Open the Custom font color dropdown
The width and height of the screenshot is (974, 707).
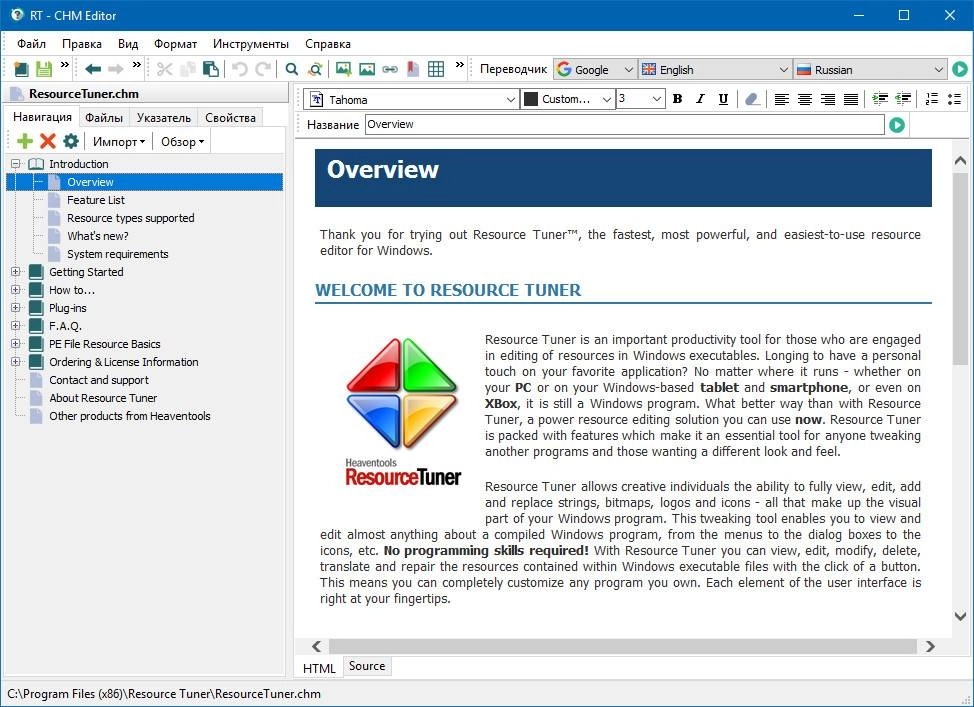pyautogui.click(x=568, y=99)
